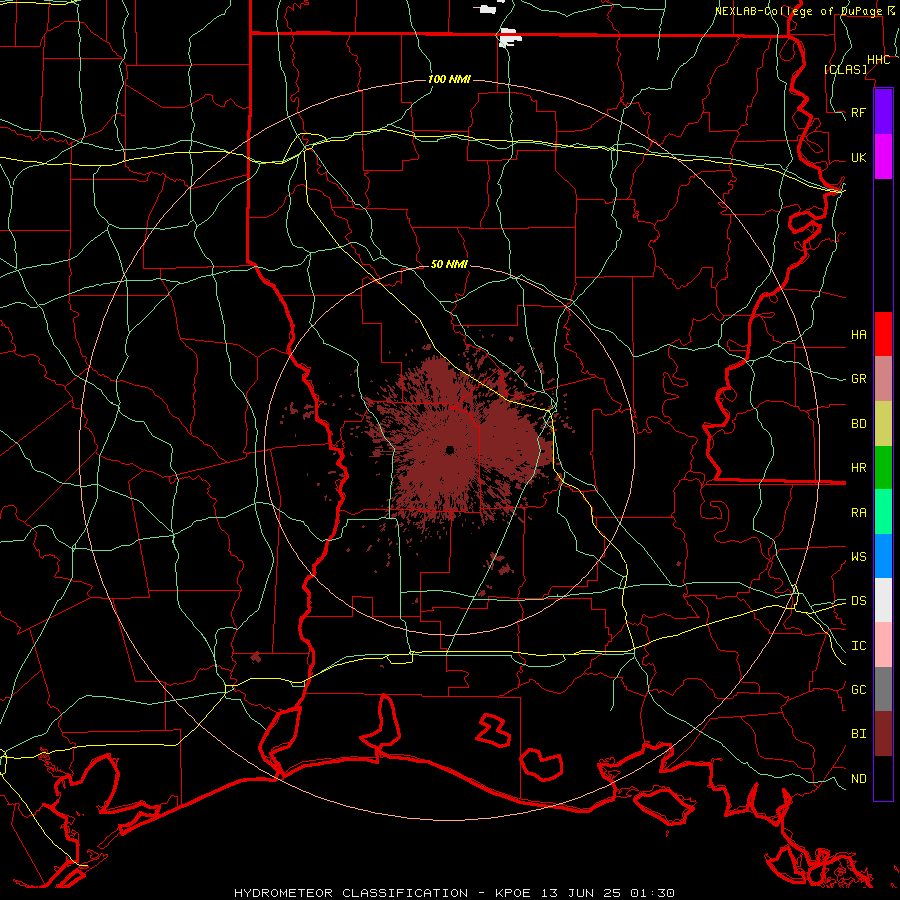
Task: Click the black radar site dot at center
Action: [x=450, y=450]
